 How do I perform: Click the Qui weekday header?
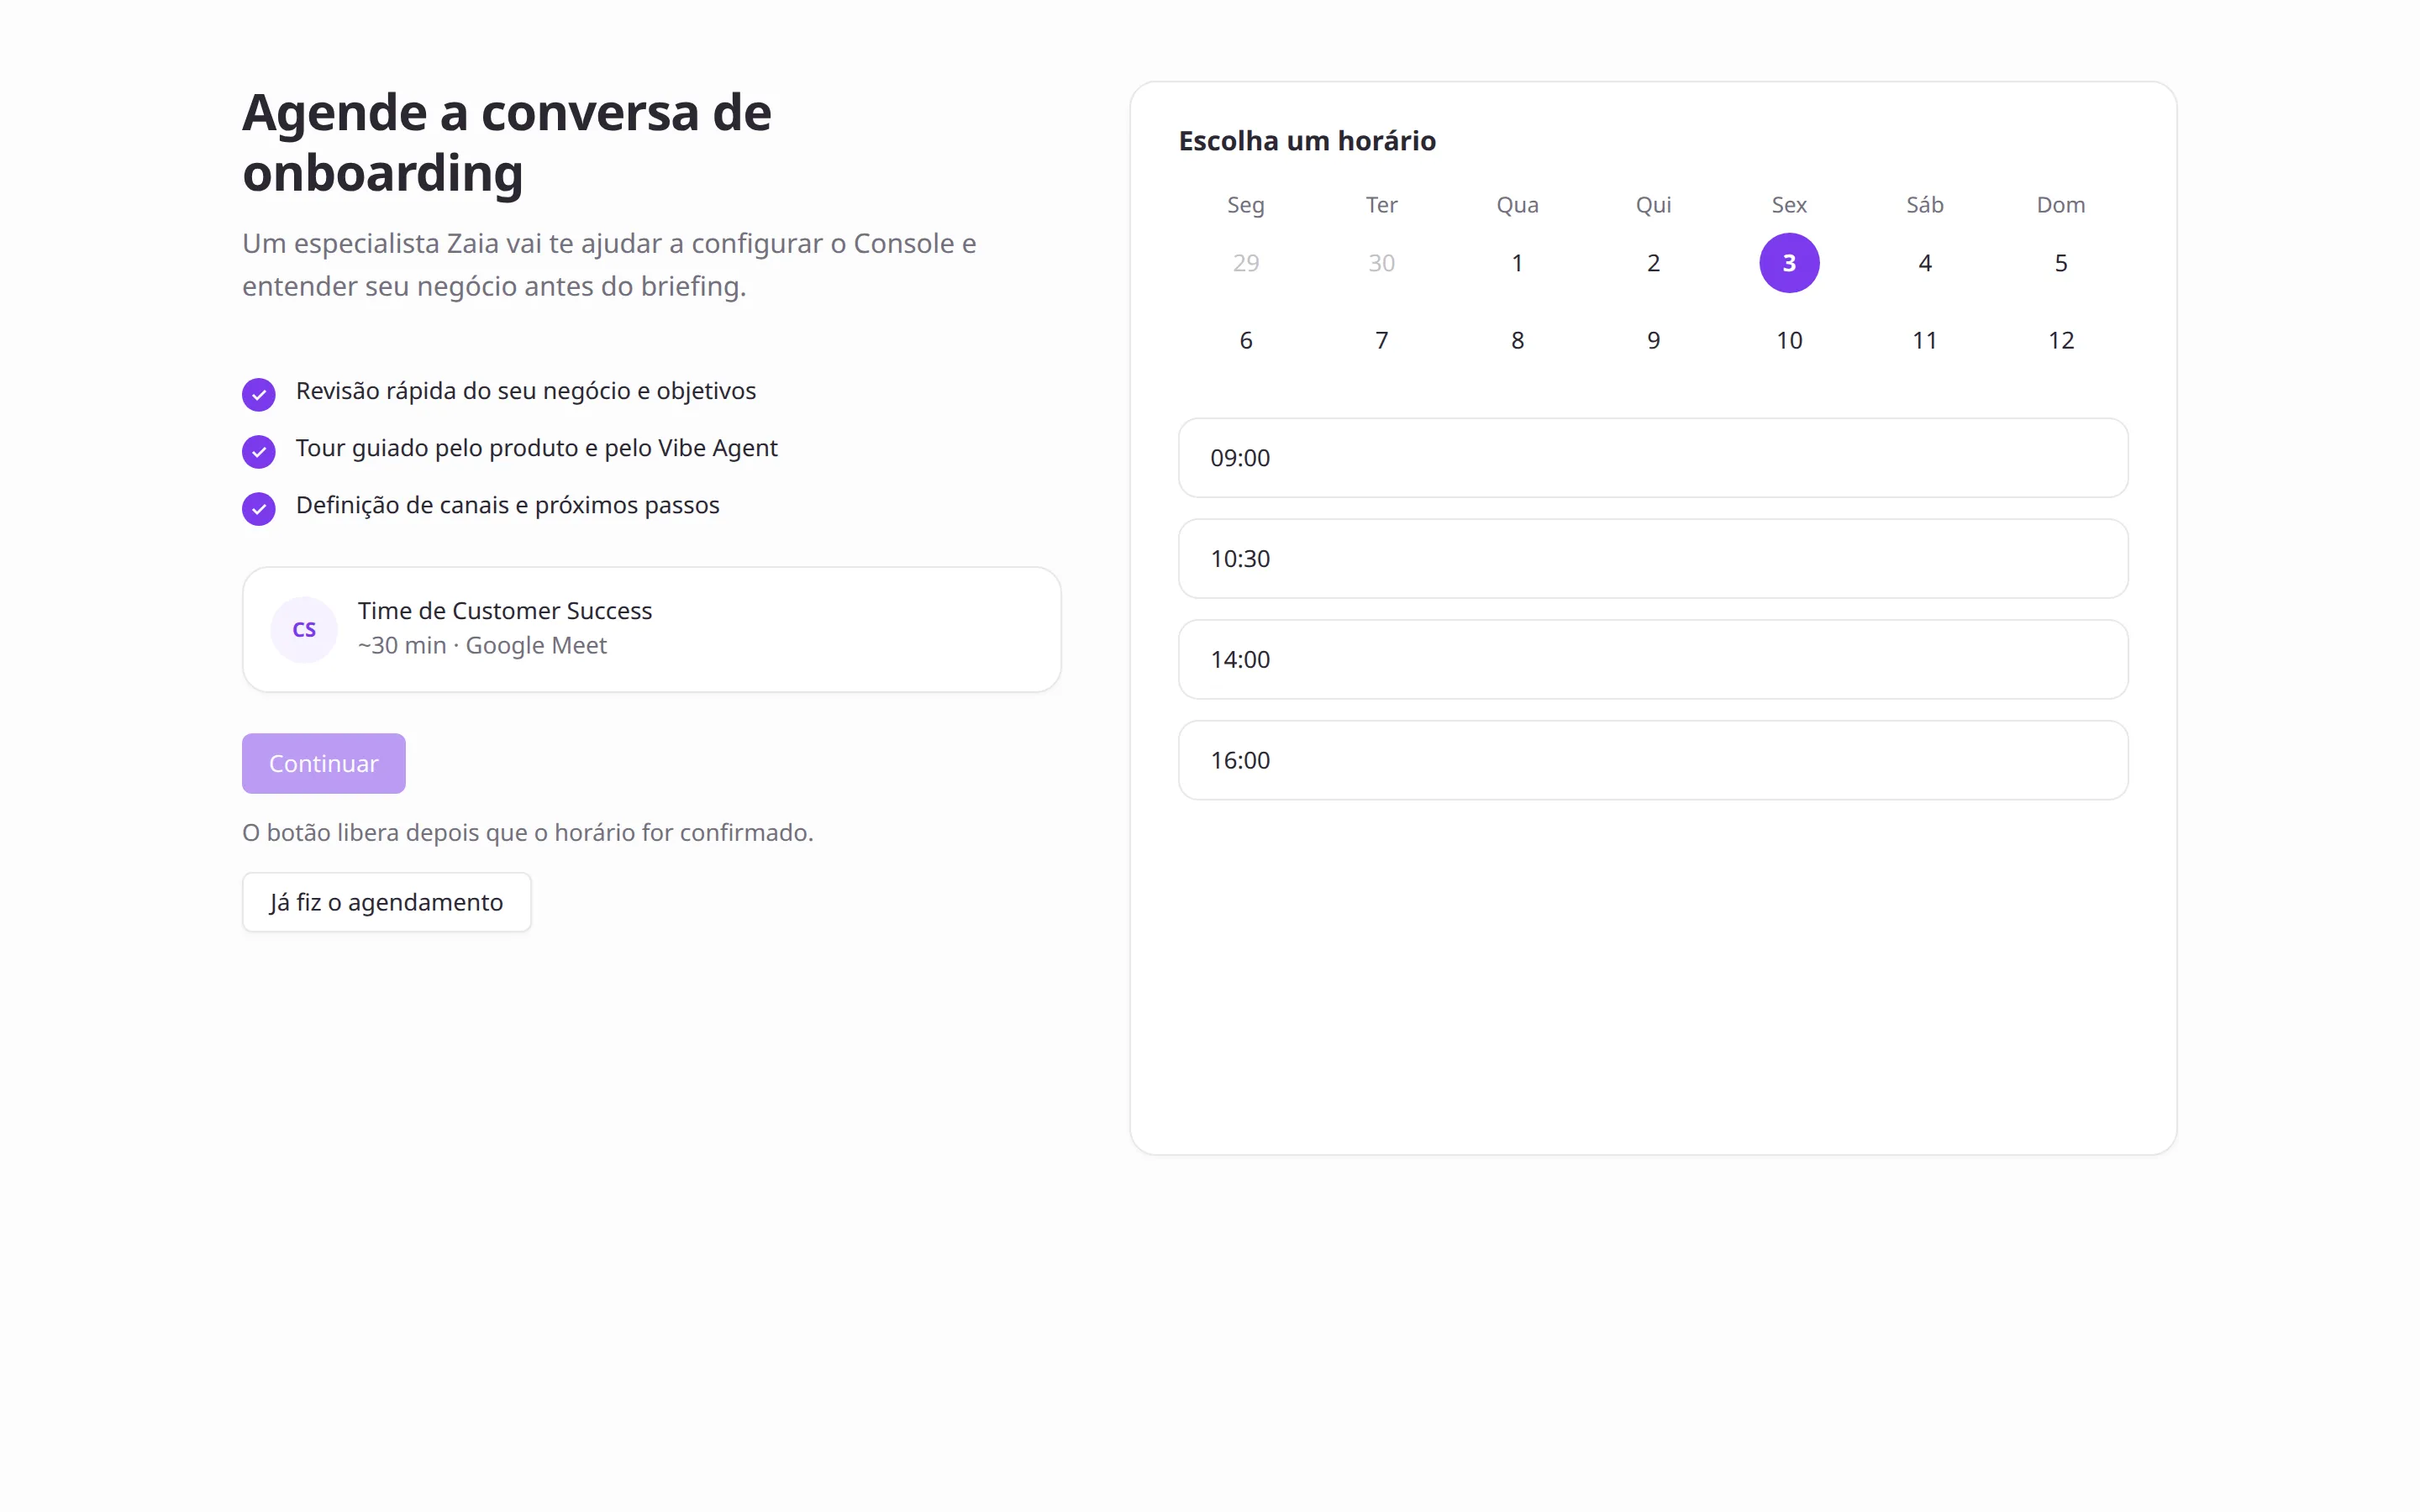point(1654,205)
